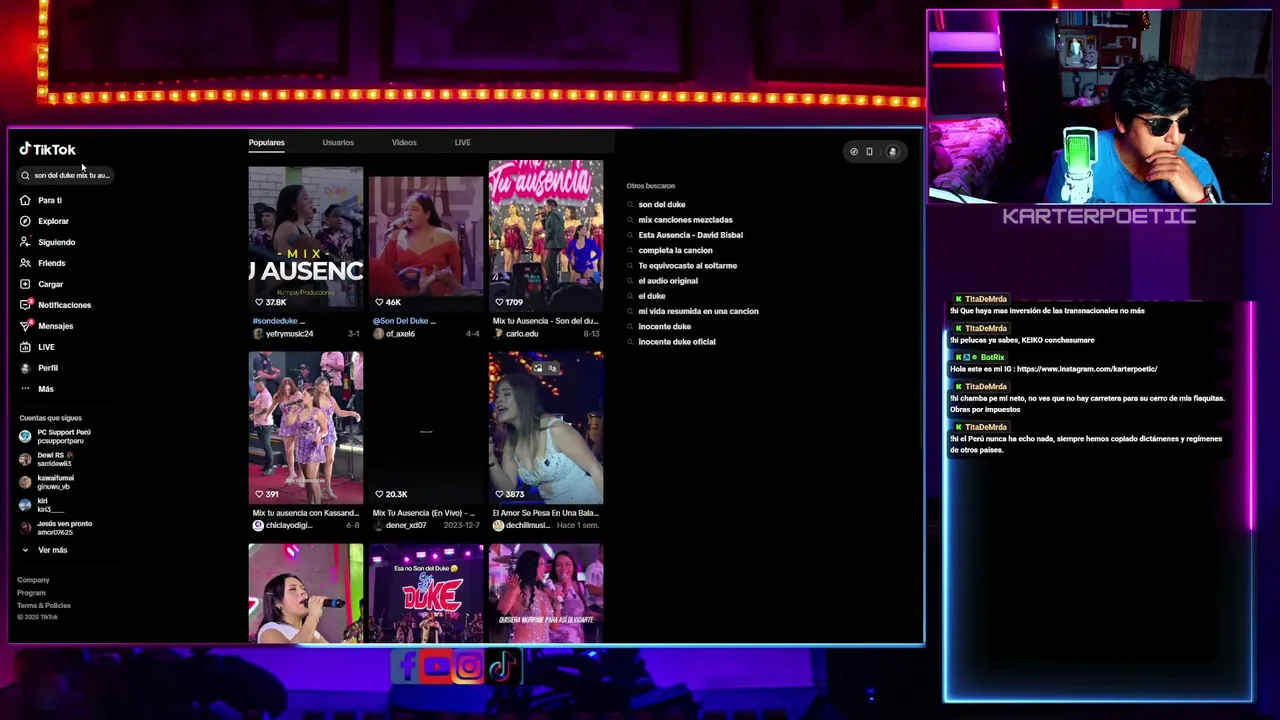Open Notificaciones icon with badge
Image resolution: width=1280 pixels, height=720 pixels.
(x=26, y=304)
